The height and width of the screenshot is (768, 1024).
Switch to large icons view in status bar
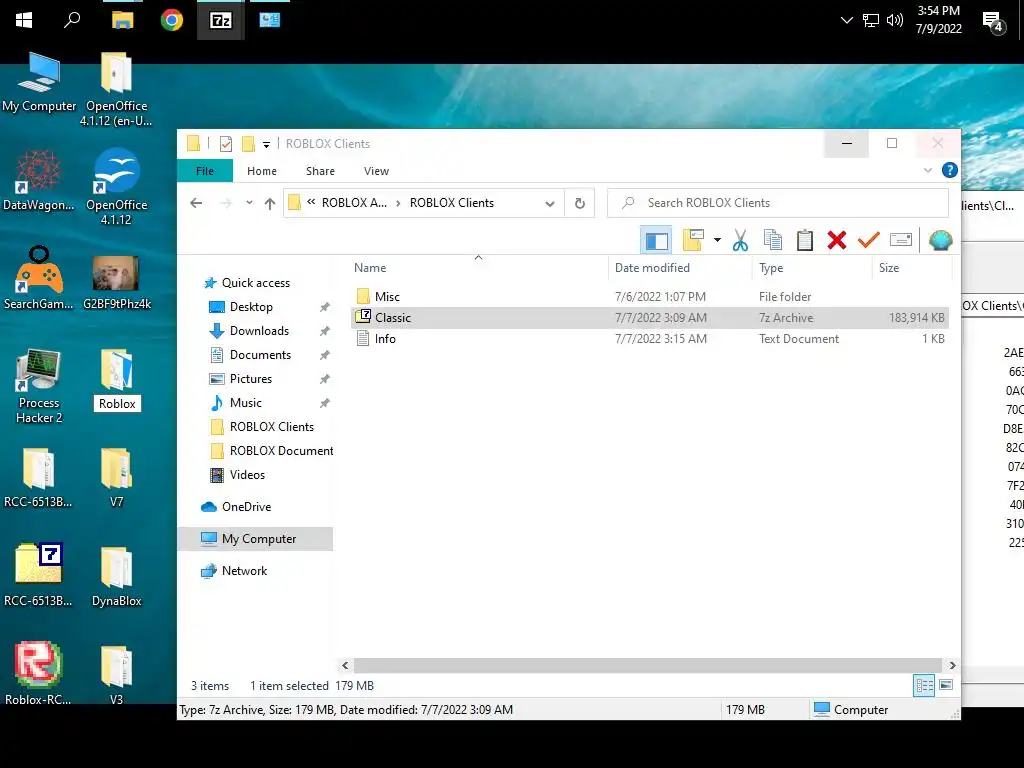pos(946,685)
